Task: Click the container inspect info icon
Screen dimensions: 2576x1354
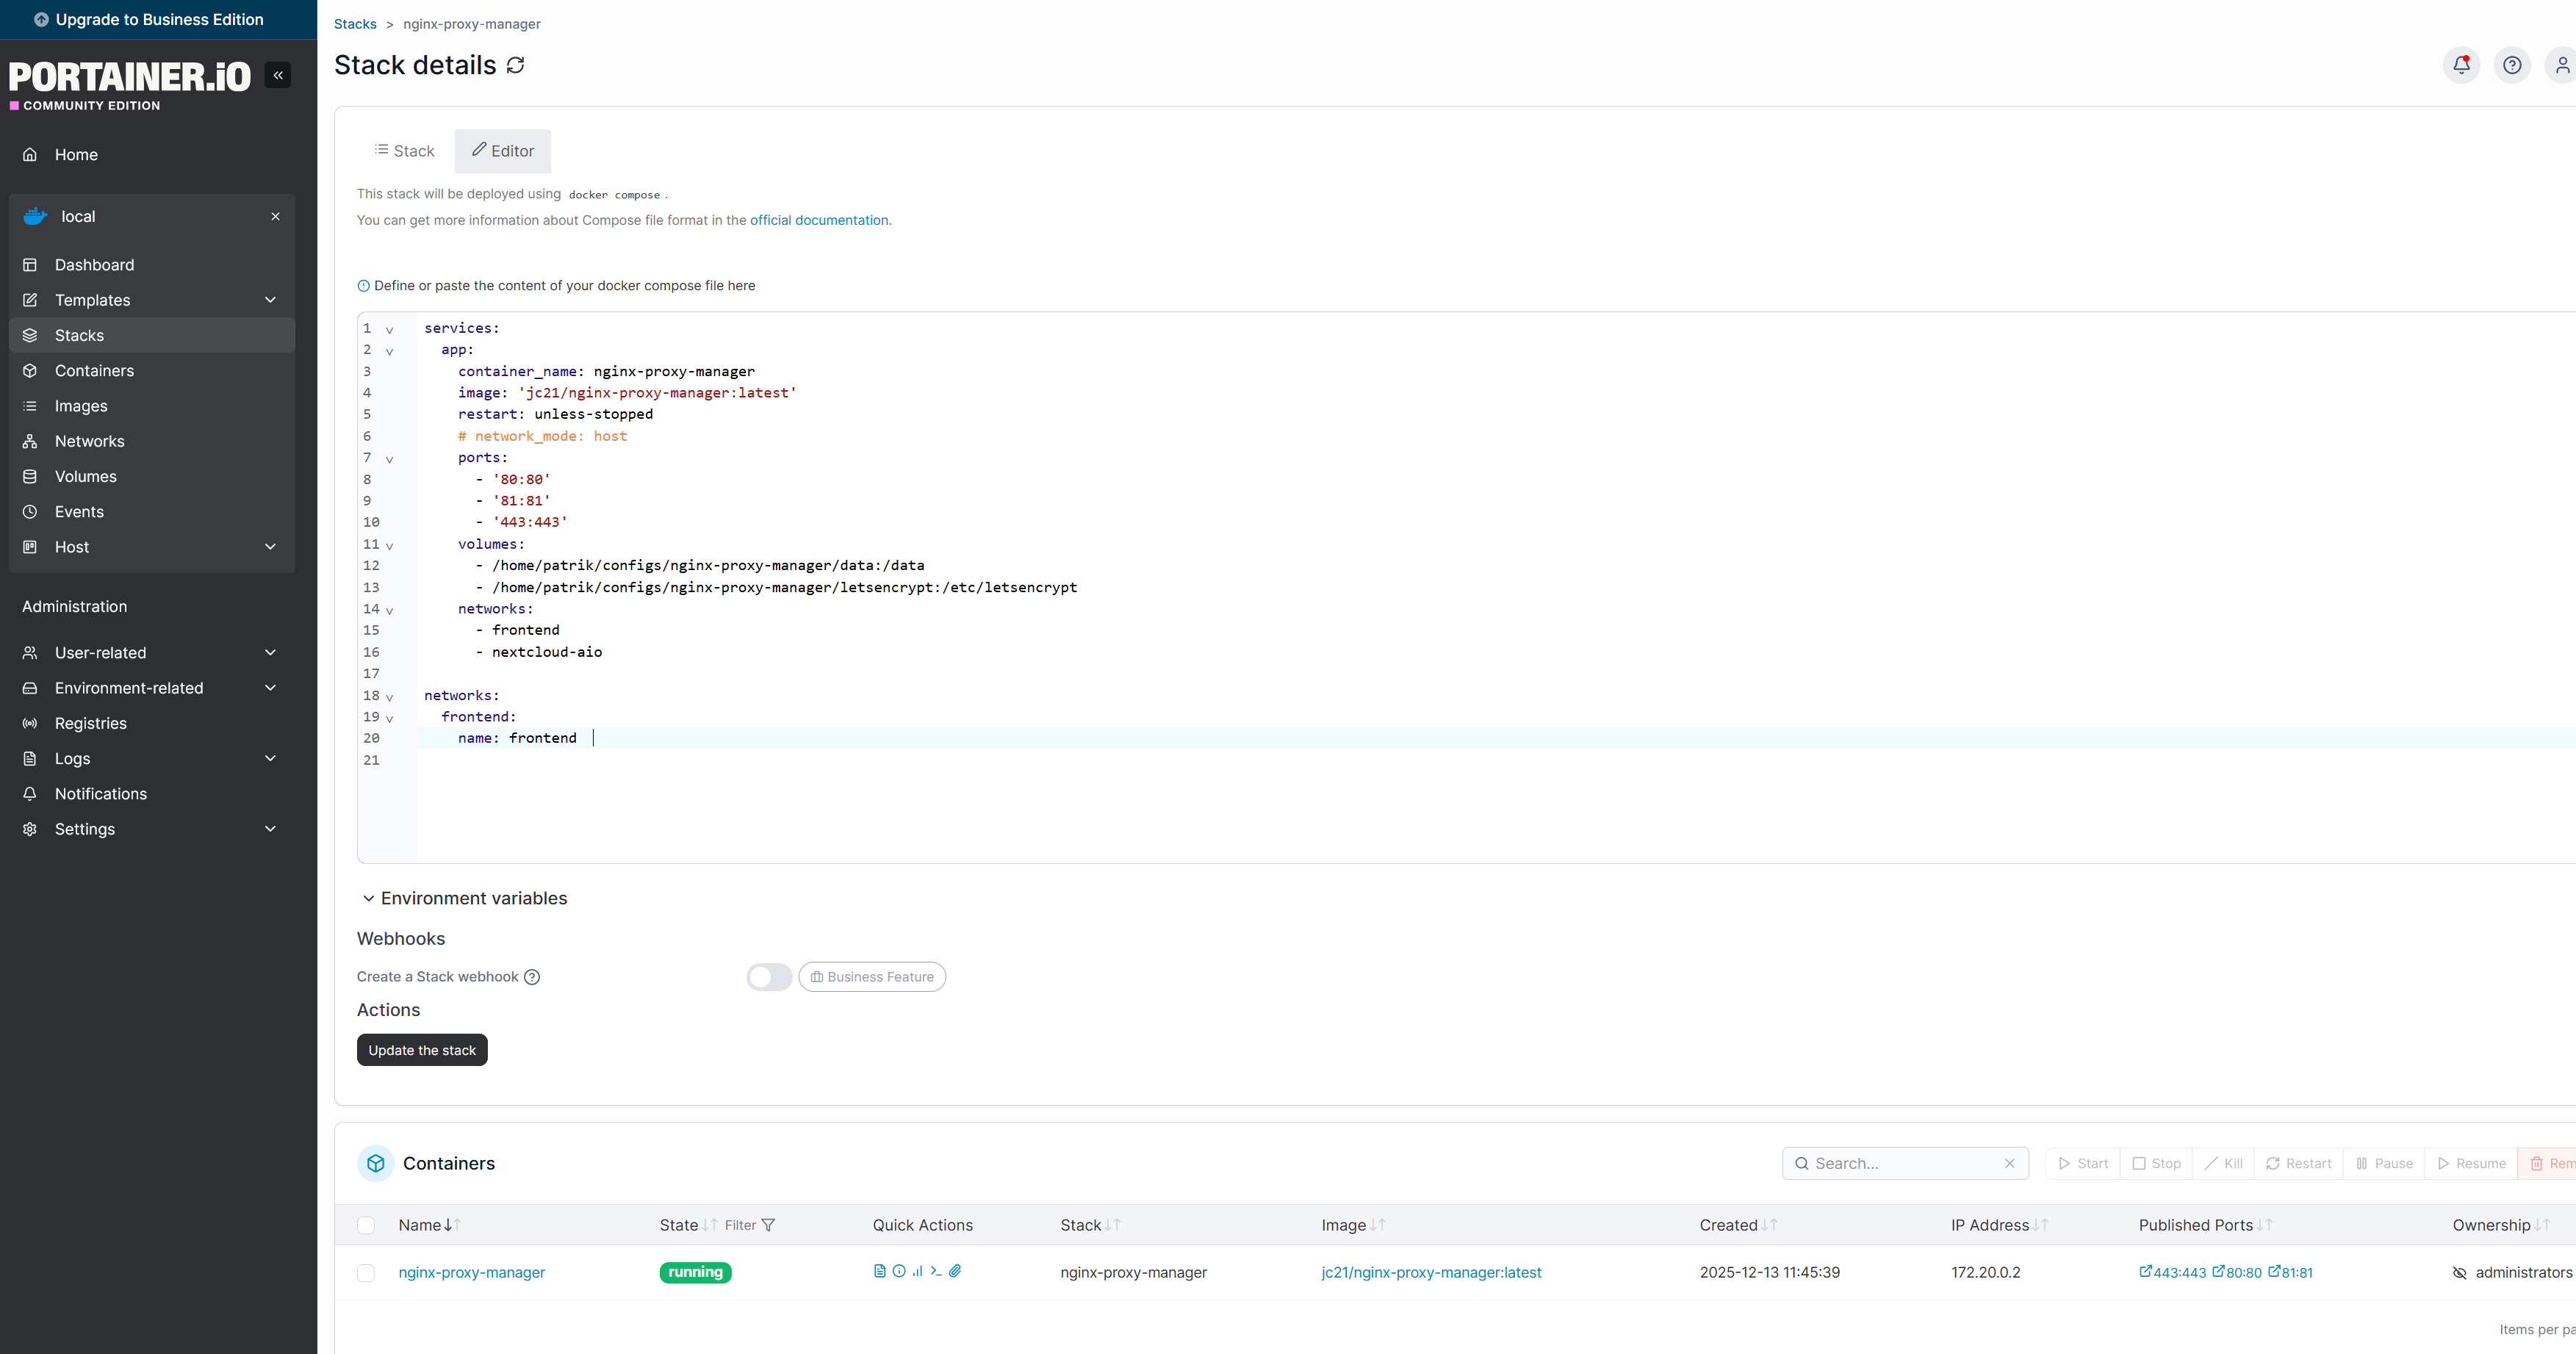Action: [899, 1271]
